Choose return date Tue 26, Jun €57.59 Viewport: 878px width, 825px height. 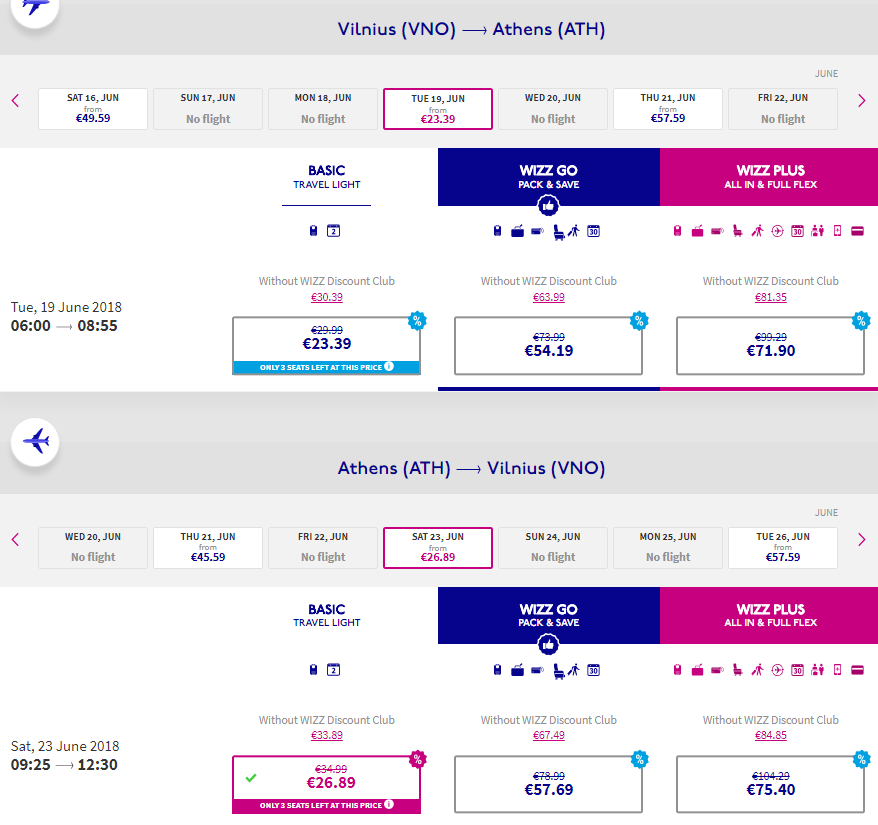pos(783,548)
